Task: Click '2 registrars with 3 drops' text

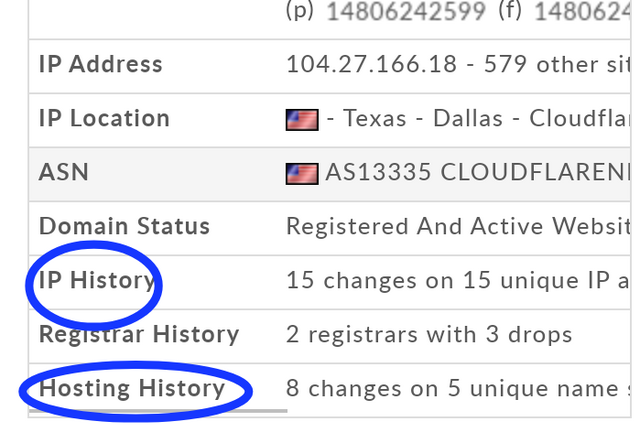Action: [429, 335]
